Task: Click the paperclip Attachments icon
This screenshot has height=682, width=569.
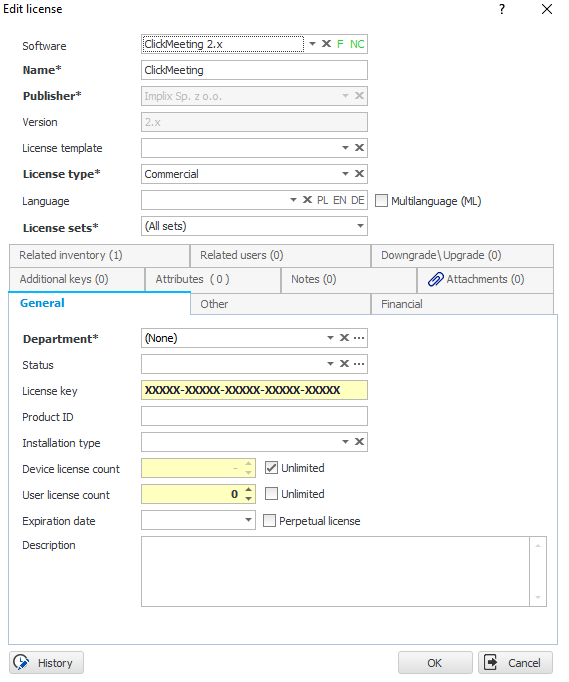Action: 435,279
